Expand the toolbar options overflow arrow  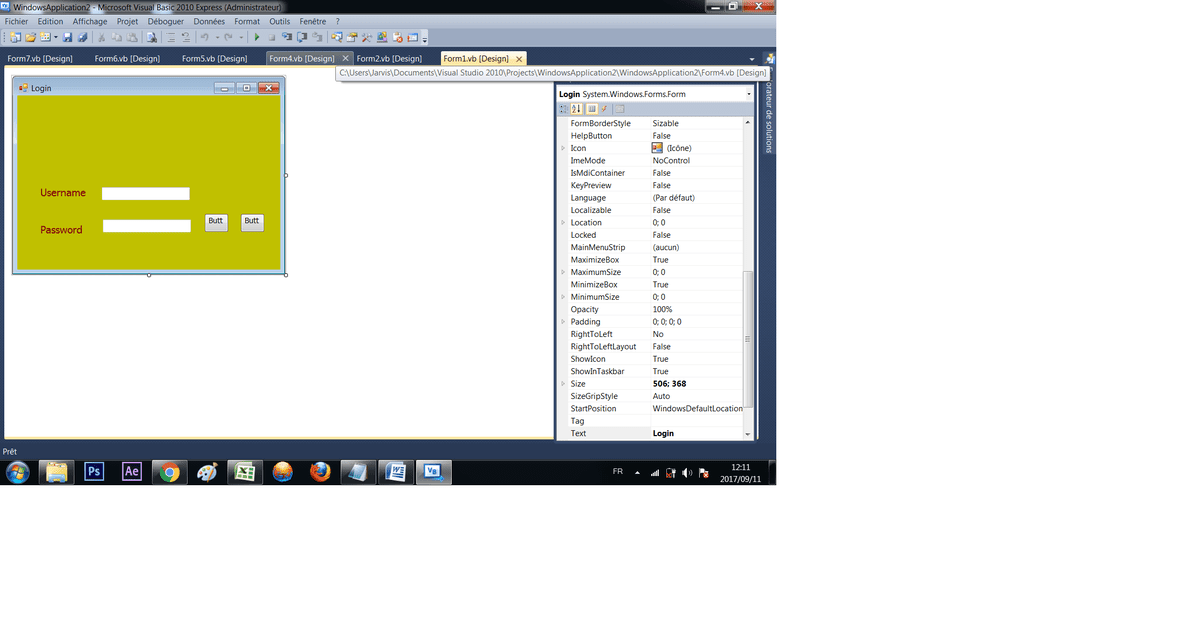[425, 39]
